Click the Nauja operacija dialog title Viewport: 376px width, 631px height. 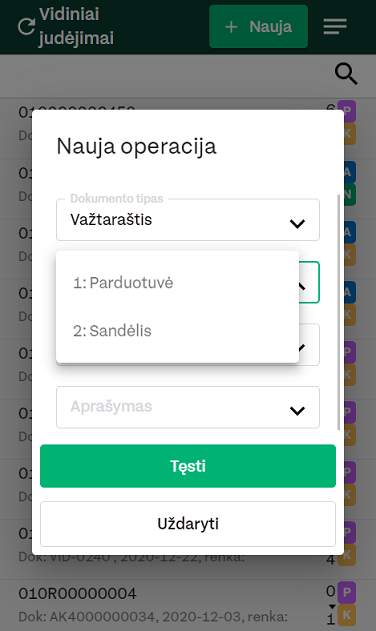(136, 146)
